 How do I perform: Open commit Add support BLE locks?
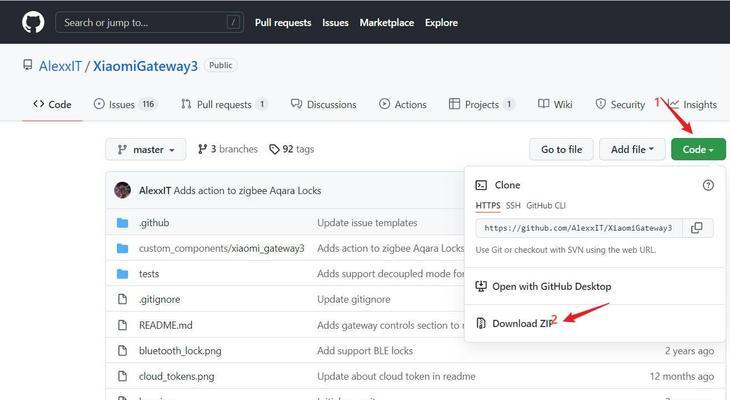tap(365, 351)
